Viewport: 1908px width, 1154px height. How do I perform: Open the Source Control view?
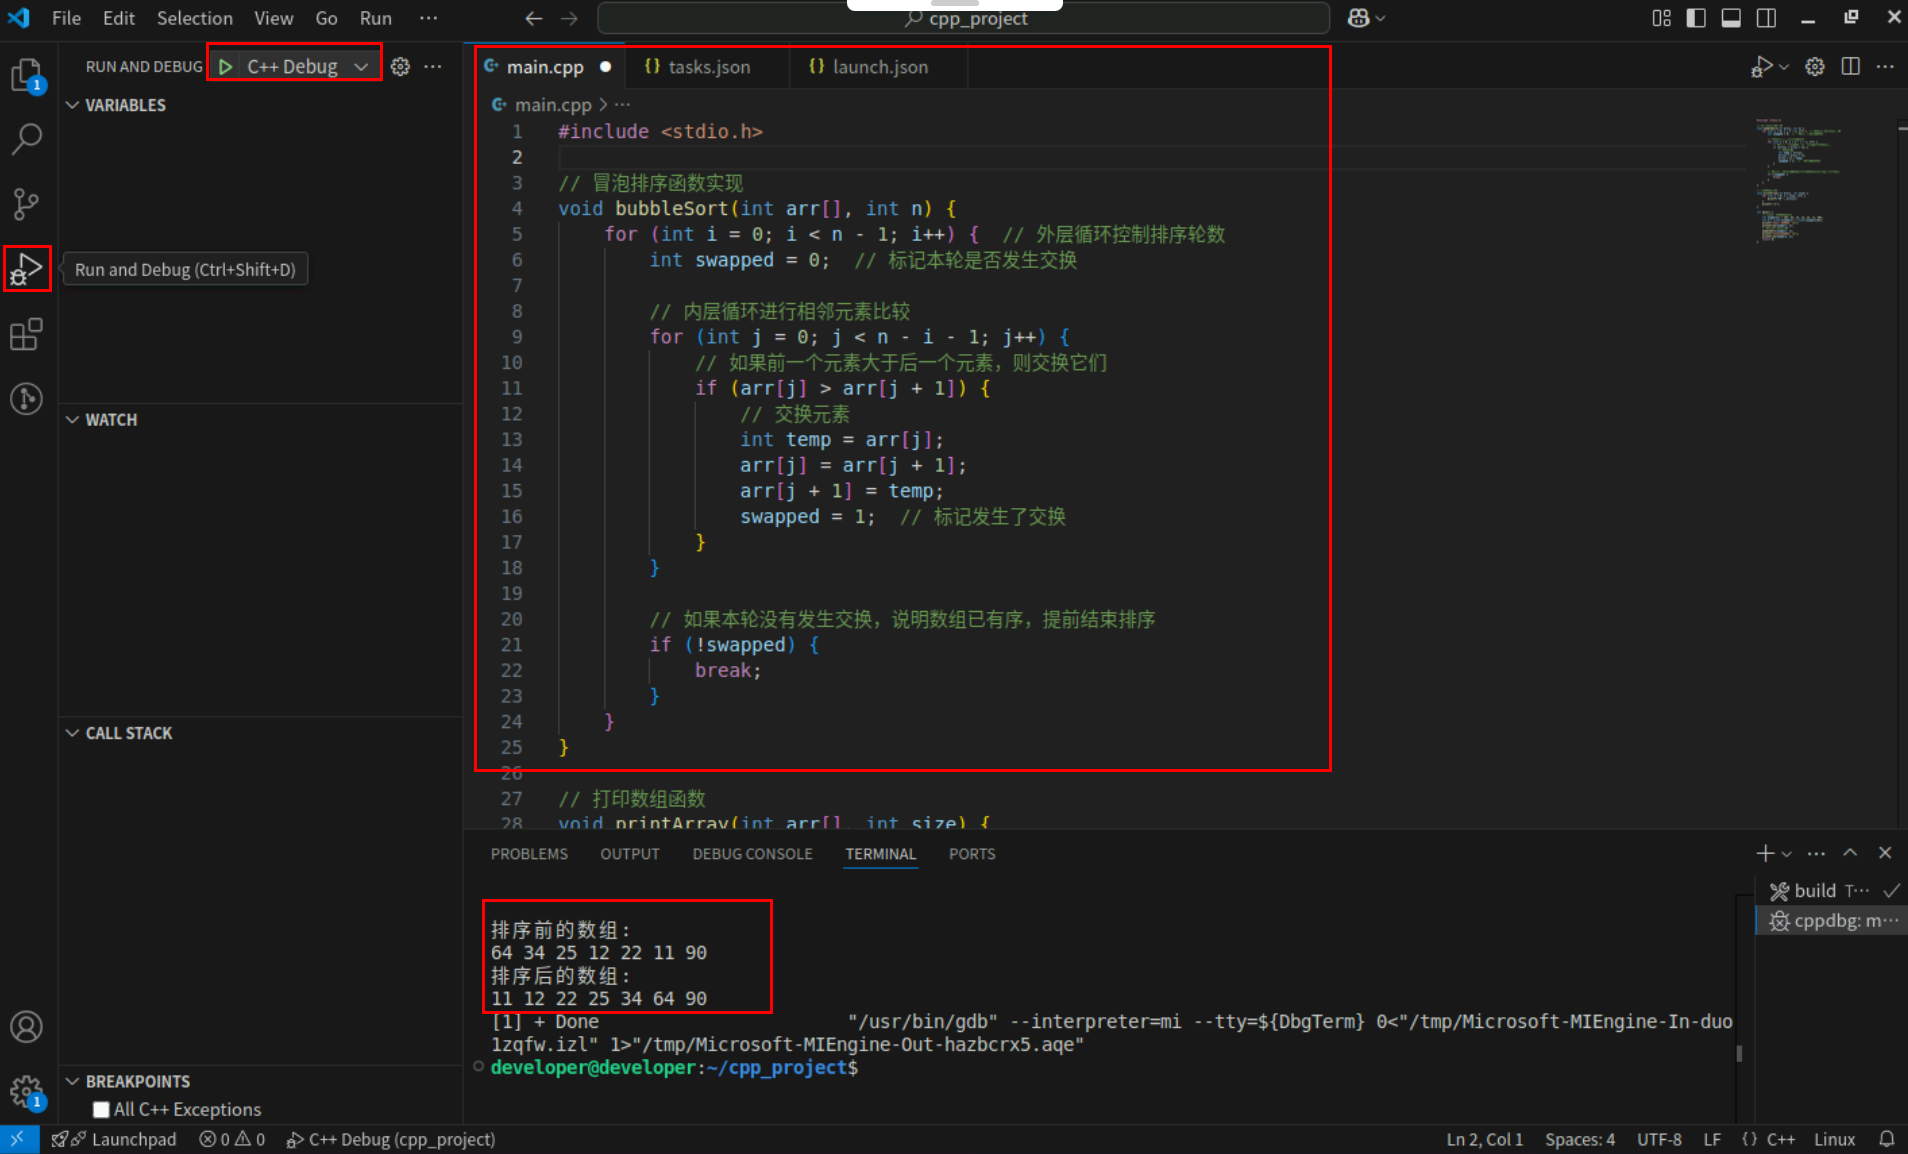click(x=27, y=204)
